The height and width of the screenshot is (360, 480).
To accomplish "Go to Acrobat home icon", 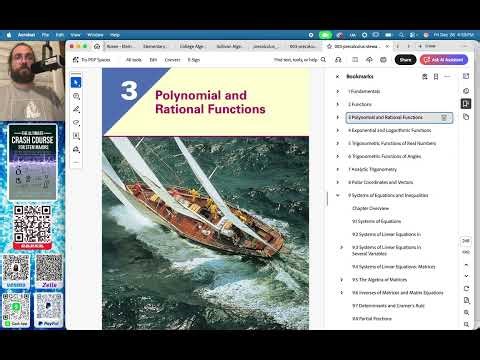I will (97, 46).
